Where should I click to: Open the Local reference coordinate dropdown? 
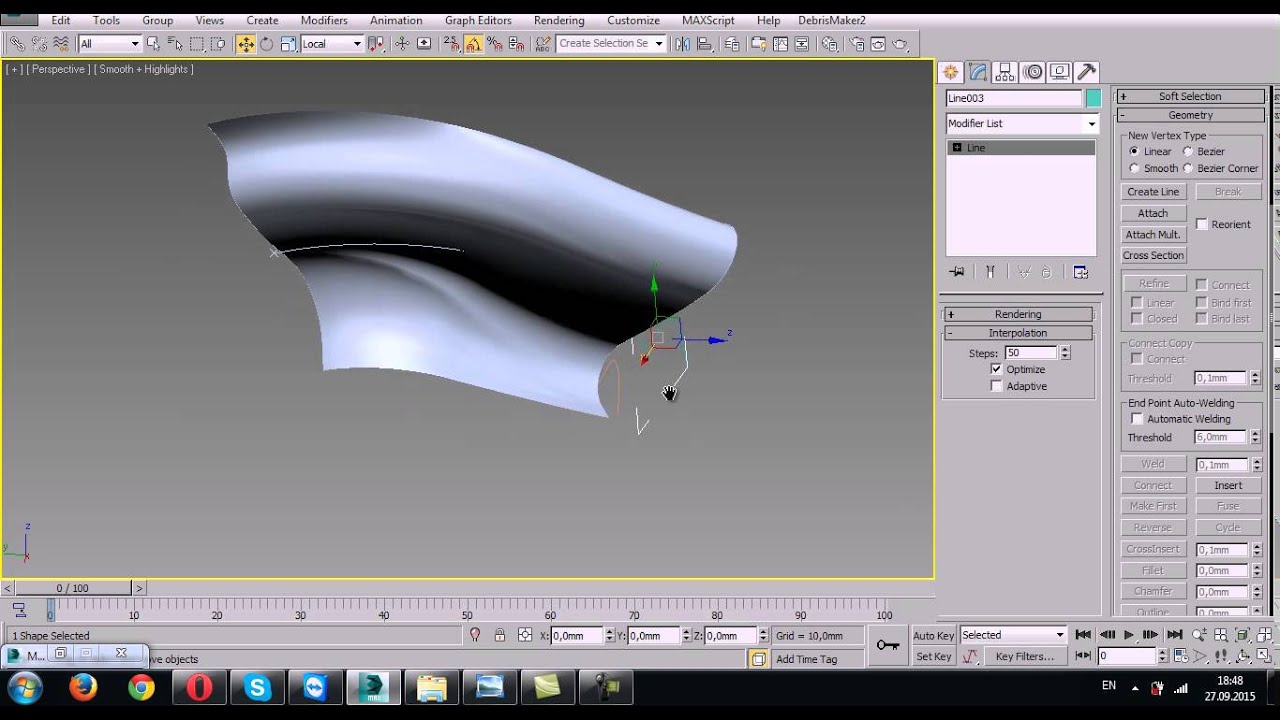point(331,44)
